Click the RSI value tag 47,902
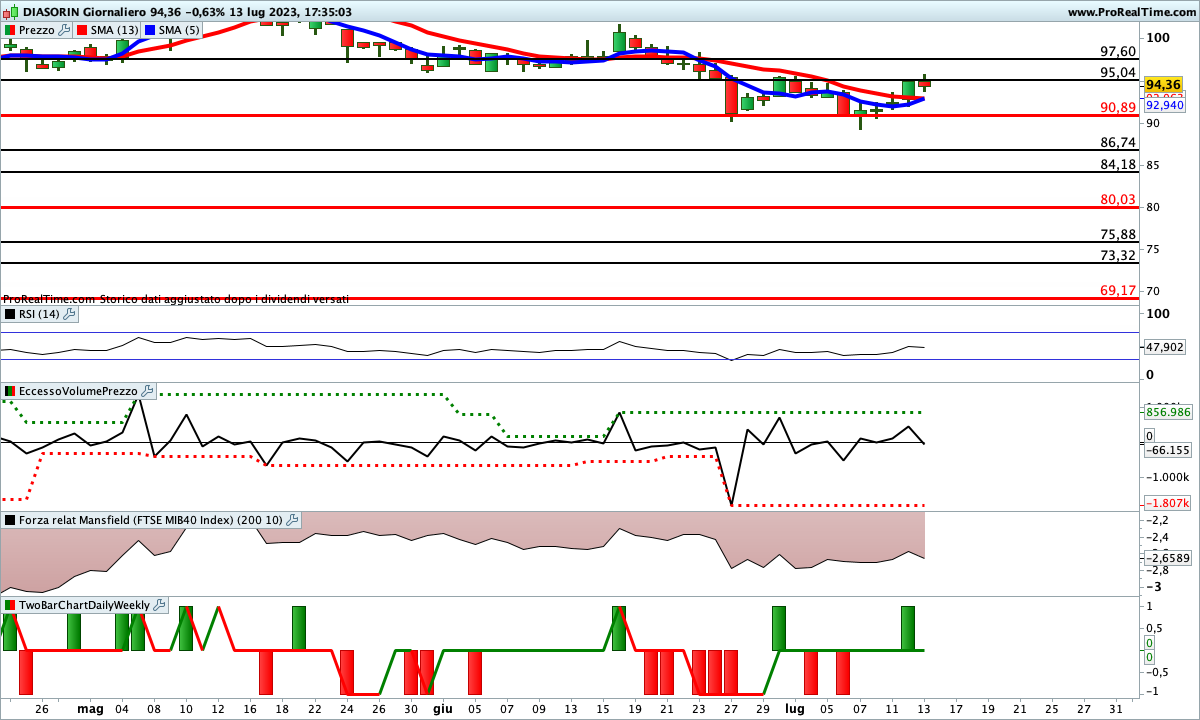The width and height of the screenshot is (1200, 720). (x=1165, y=347)
